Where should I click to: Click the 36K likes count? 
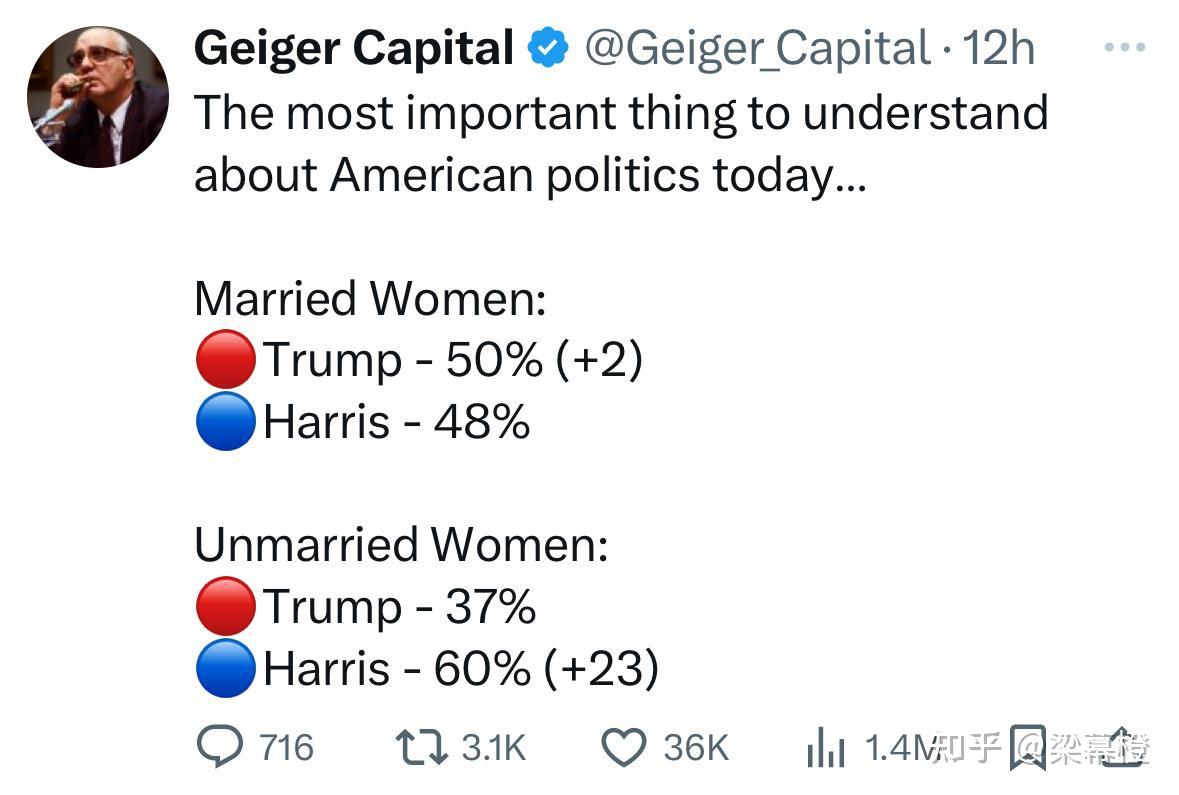[x=696, y=748]
